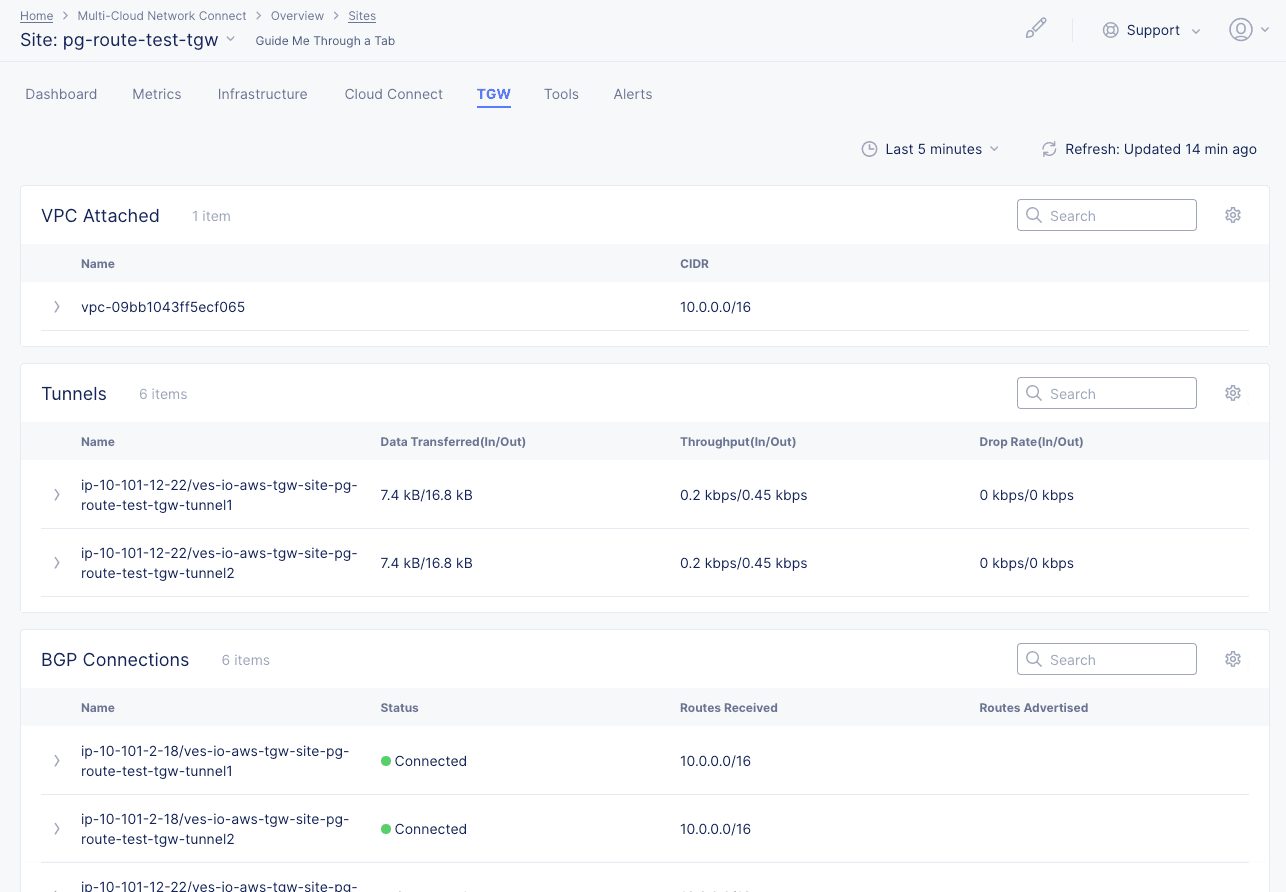Click Routes Received 10.0.0.0/16 for BGP tunnel2
Screen dimensions: 1286x892
pos(715,829)
